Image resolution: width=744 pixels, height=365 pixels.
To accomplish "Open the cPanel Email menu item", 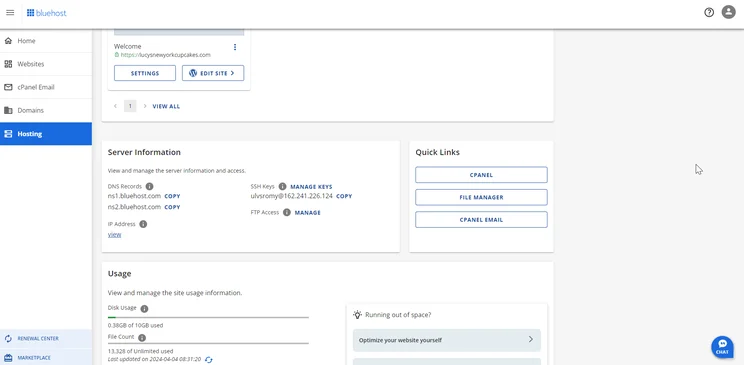I will tap(46, 87).
